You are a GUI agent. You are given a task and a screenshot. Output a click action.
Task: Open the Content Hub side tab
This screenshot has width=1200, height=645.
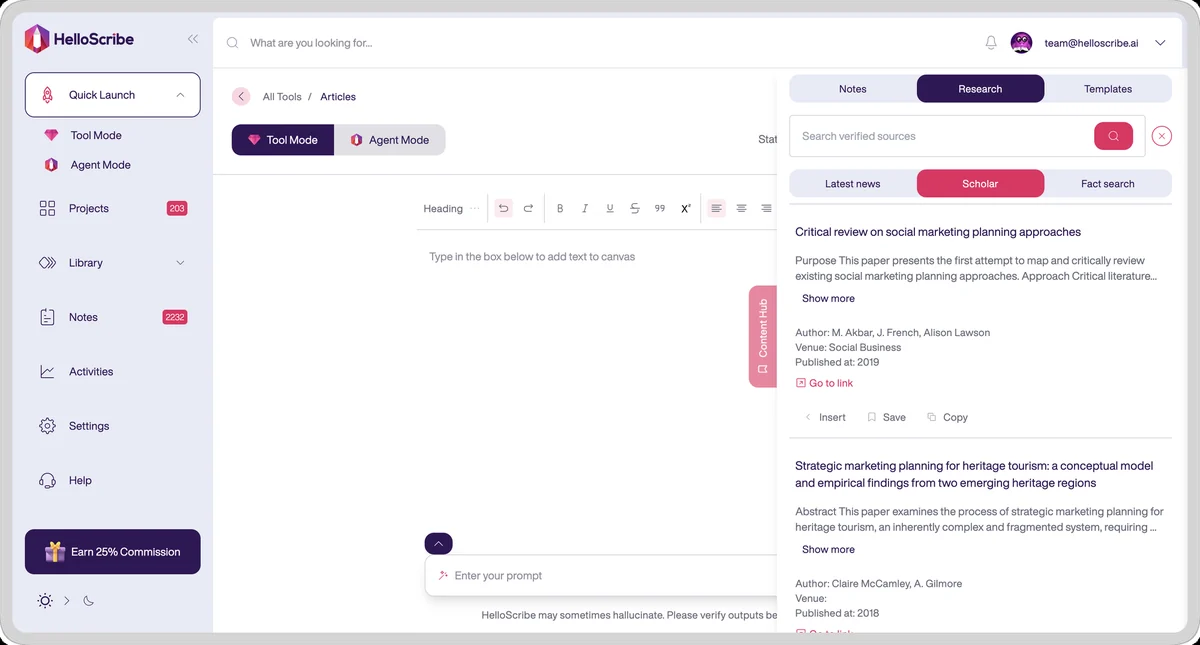point(762,336)
